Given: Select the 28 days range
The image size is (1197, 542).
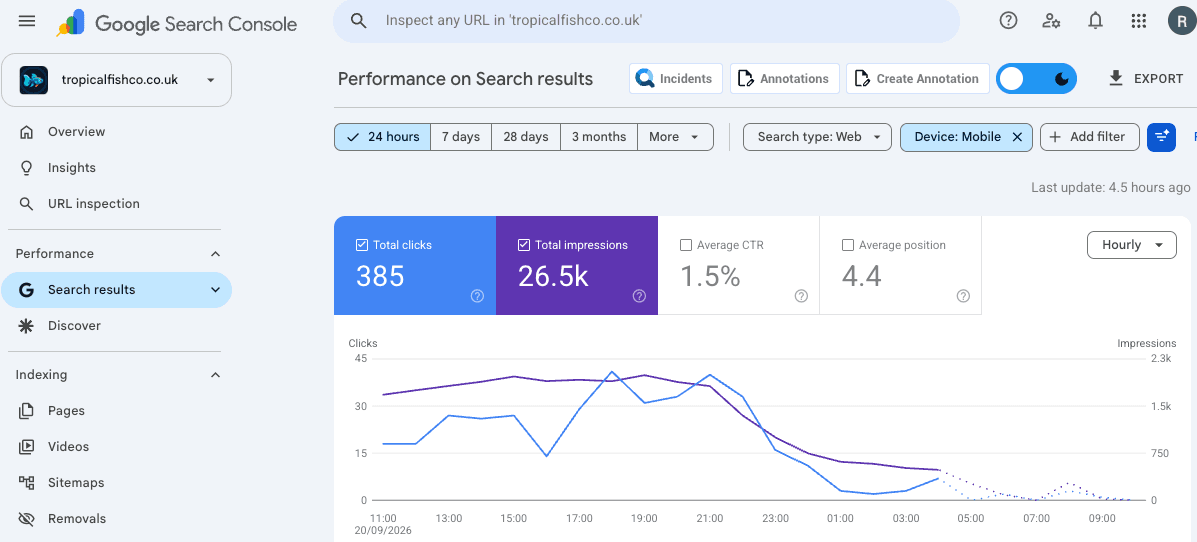Looking at the screenshot, I should pos(526,137).
